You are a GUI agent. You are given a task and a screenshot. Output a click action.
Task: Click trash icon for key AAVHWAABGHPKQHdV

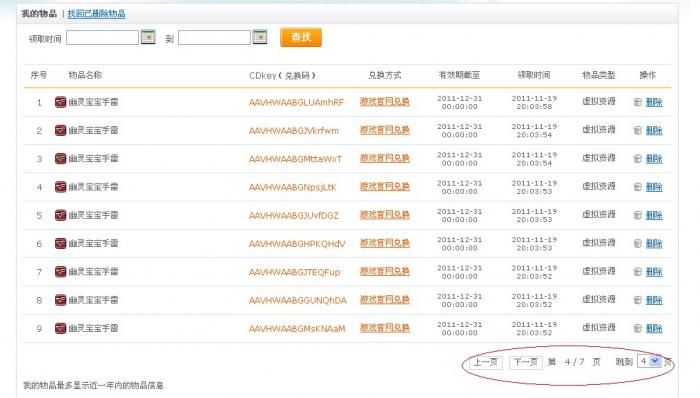[638, 243]
